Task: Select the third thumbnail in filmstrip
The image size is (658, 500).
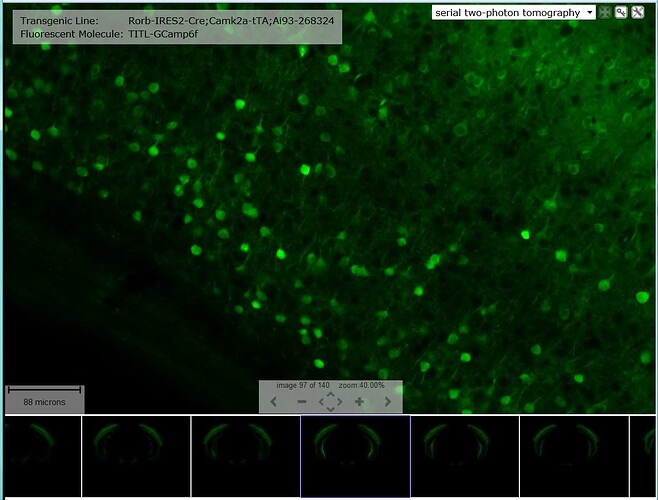Action: click(246, 456)
